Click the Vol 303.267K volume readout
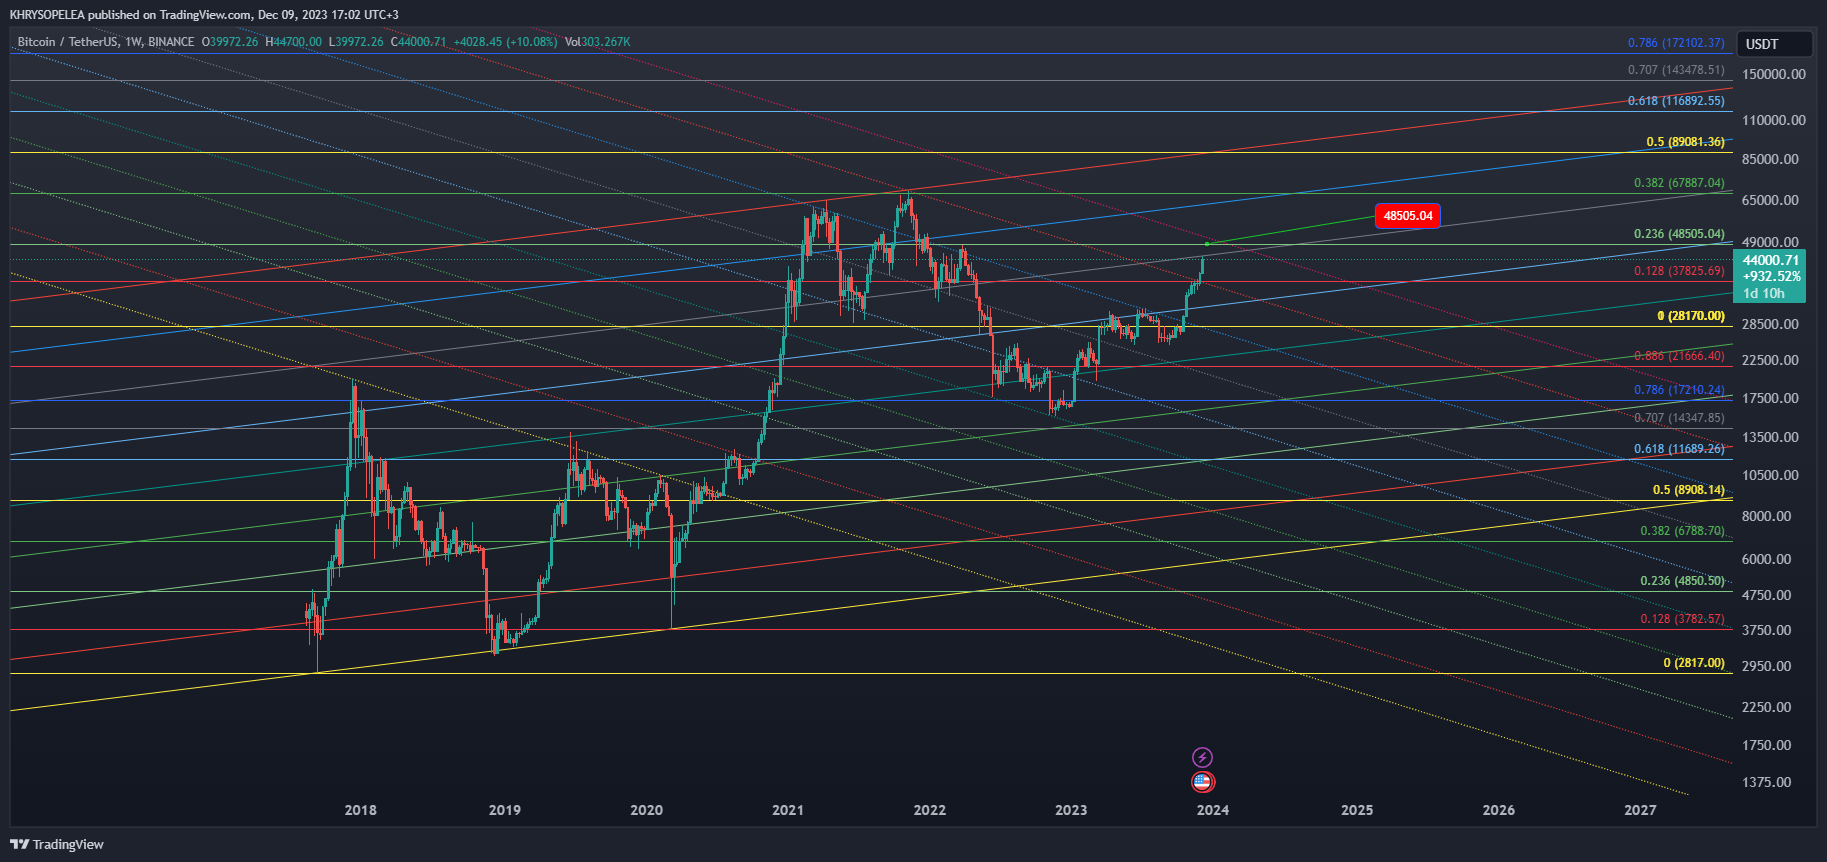The width and height of the screenshot is (1827, 862). point(597,42)
